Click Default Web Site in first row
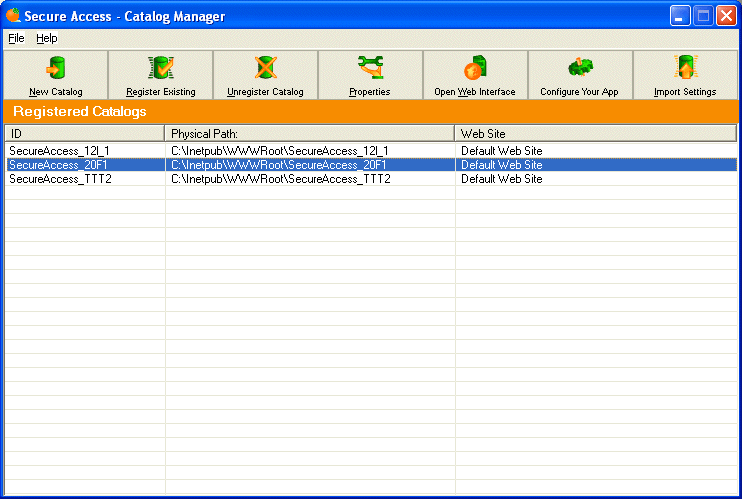Image resolution: width=742 pixels, height=499 pixels. [x=501, y=151]
